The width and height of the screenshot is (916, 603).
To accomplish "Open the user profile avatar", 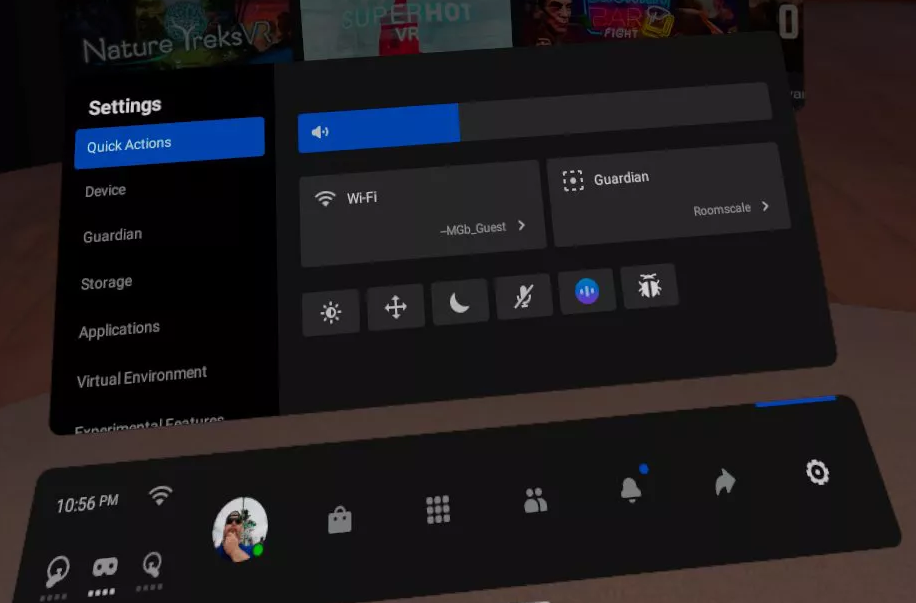I will tap(240, 529).
